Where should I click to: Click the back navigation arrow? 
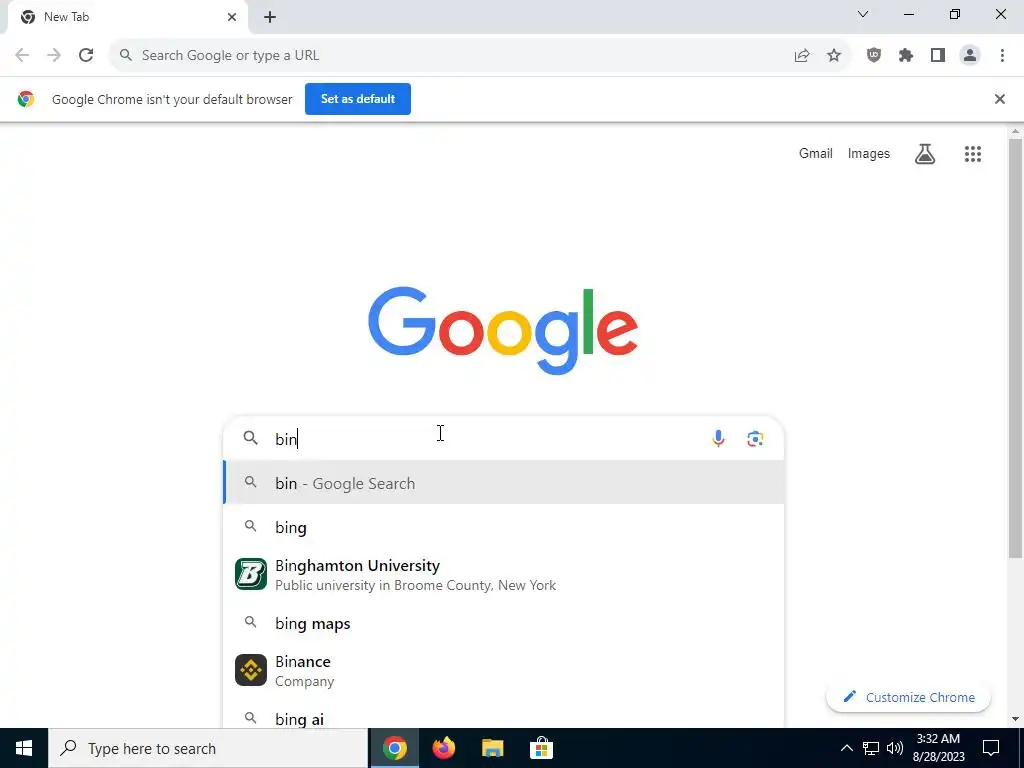pyautogui.click(x=22, y=56)
